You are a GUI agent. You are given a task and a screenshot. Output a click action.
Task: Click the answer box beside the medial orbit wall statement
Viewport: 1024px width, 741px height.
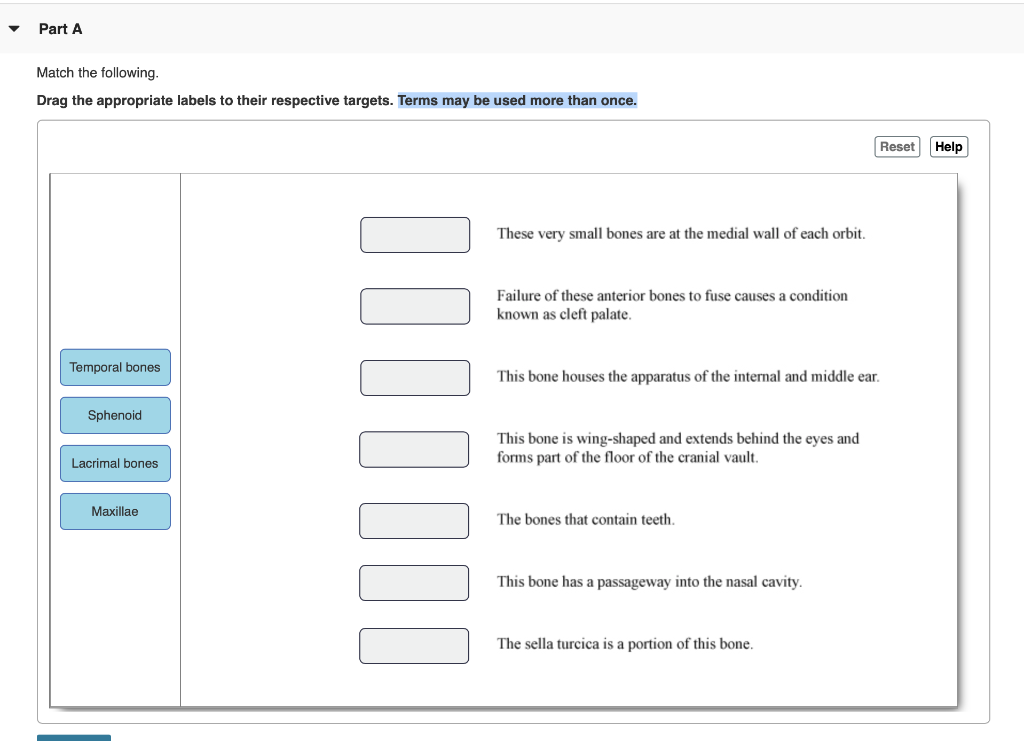pos(414,234)
